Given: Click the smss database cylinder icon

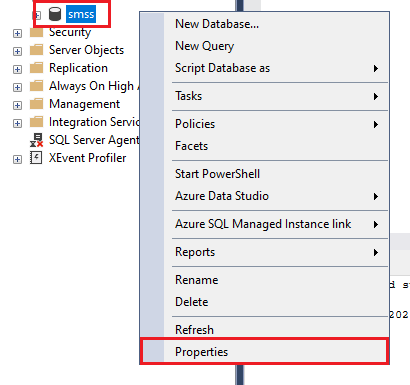Looking at the screenshot, I should click(55, 14).
